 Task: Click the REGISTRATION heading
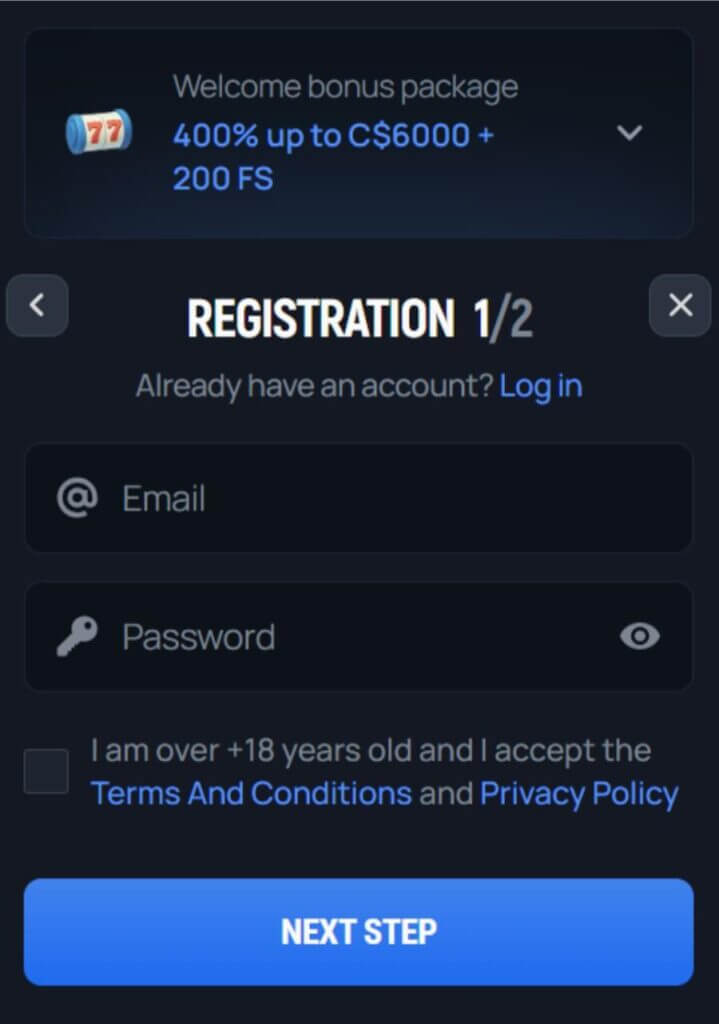coord(320,319)
